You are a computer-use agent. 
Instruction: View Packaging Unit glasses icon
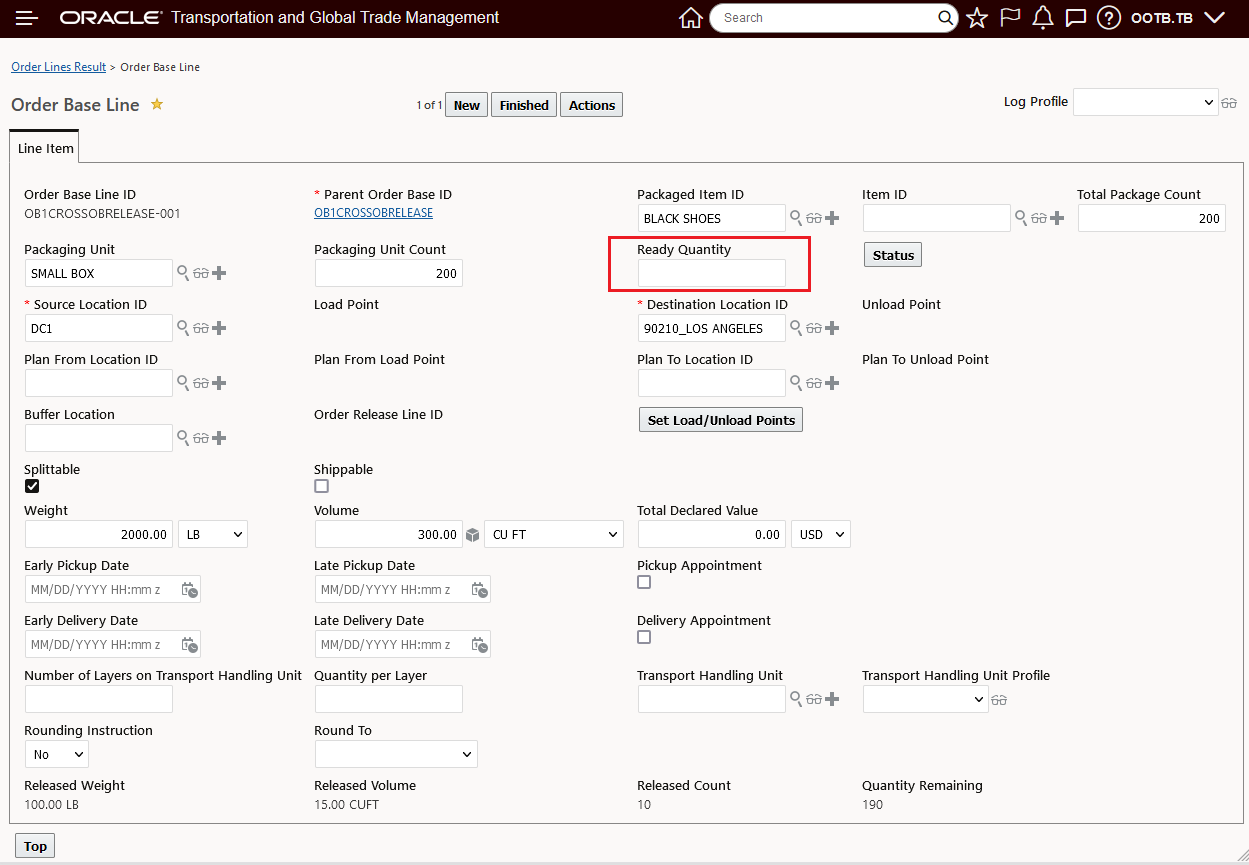click(x=201, y=273)
